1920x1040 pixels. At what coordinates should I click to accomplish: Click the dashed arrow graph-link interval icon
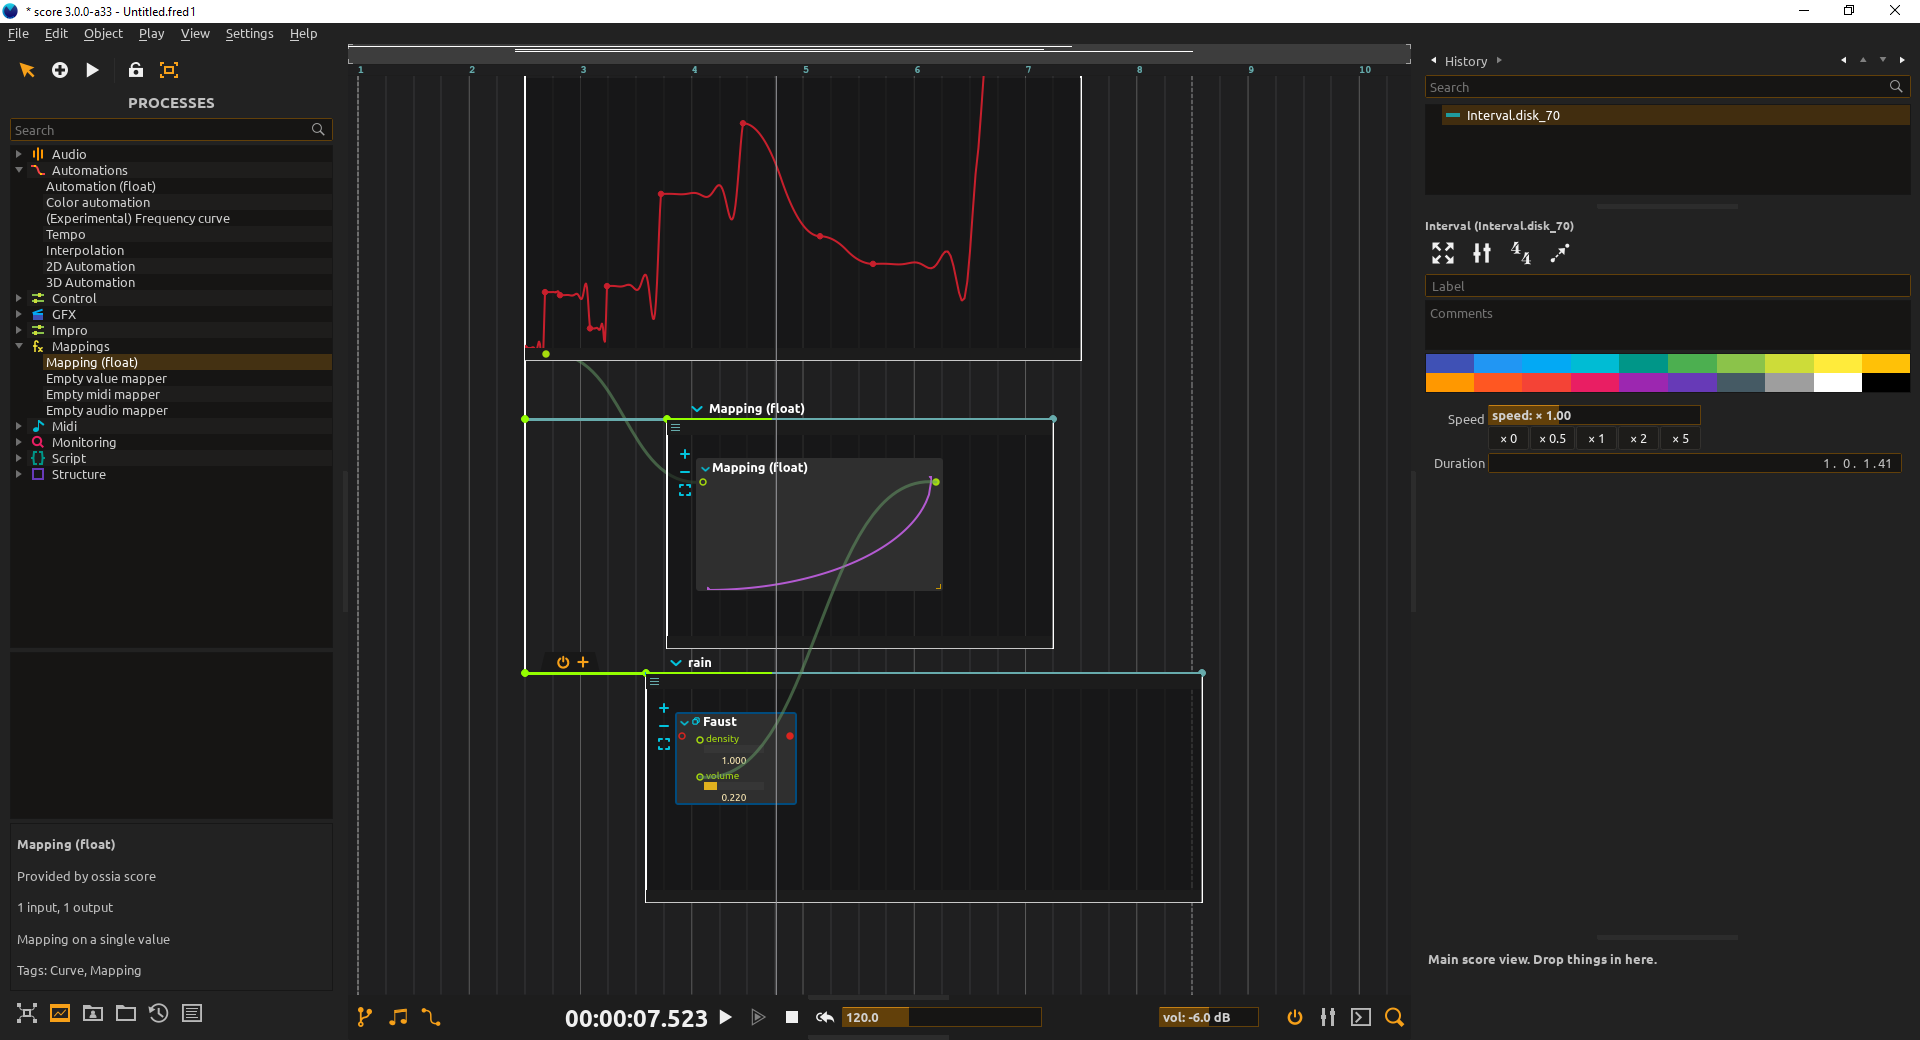coord(1560,253)
